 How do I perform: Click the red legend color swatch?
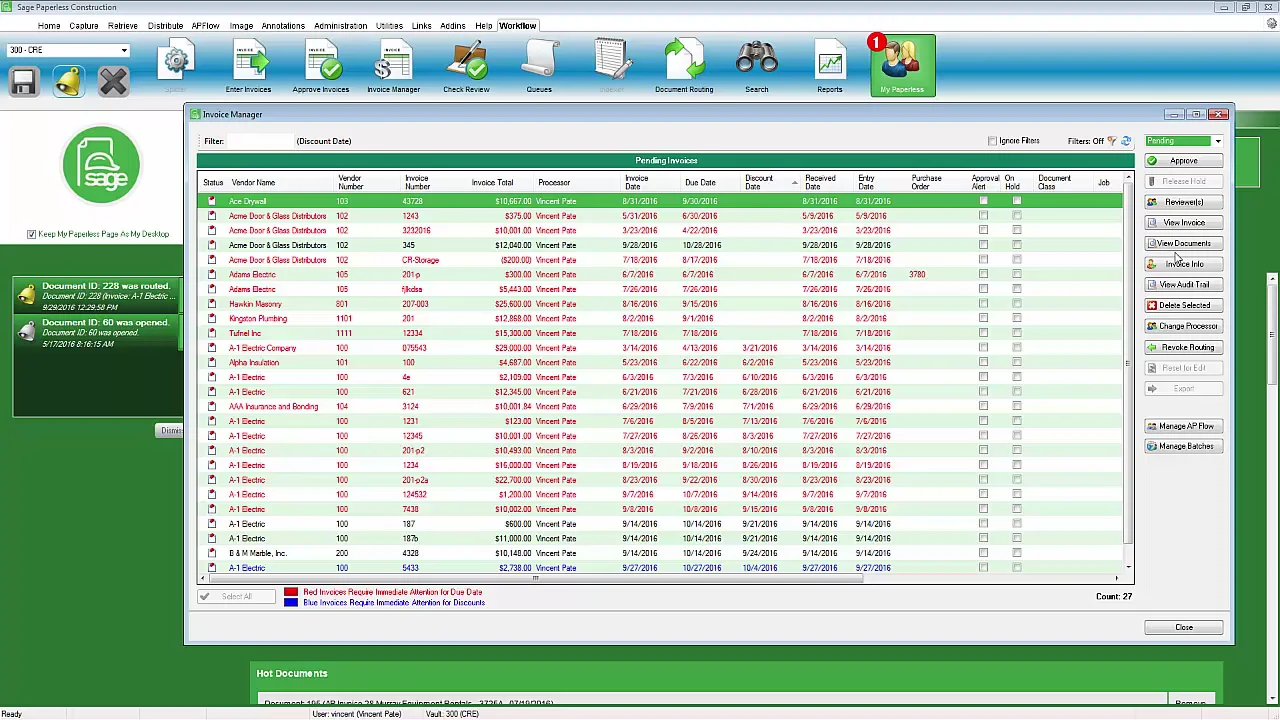(x=291, y=592)
